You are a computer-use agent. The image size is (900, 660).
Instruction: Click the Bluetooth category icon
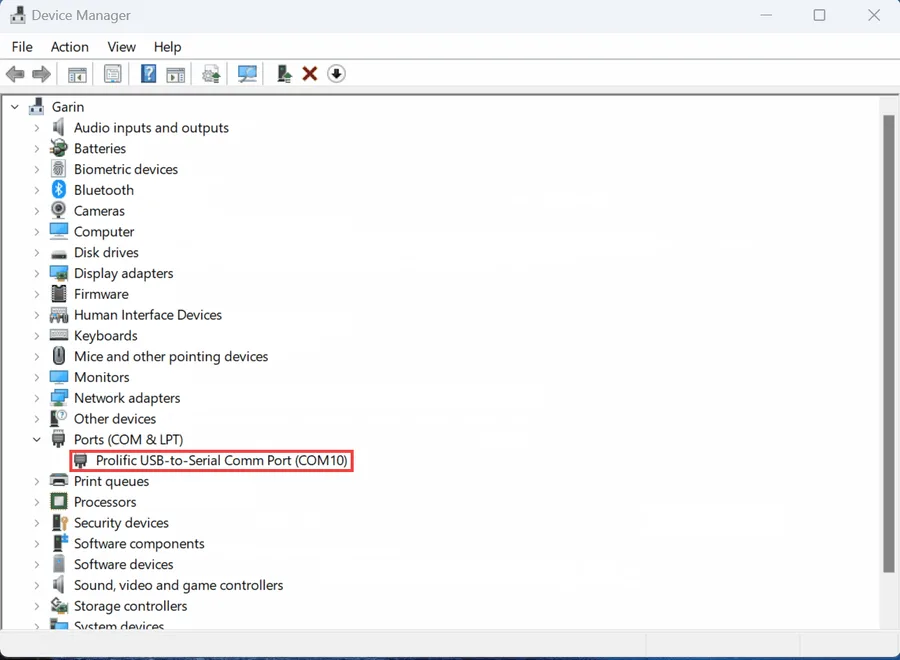[x=59, y=189]
